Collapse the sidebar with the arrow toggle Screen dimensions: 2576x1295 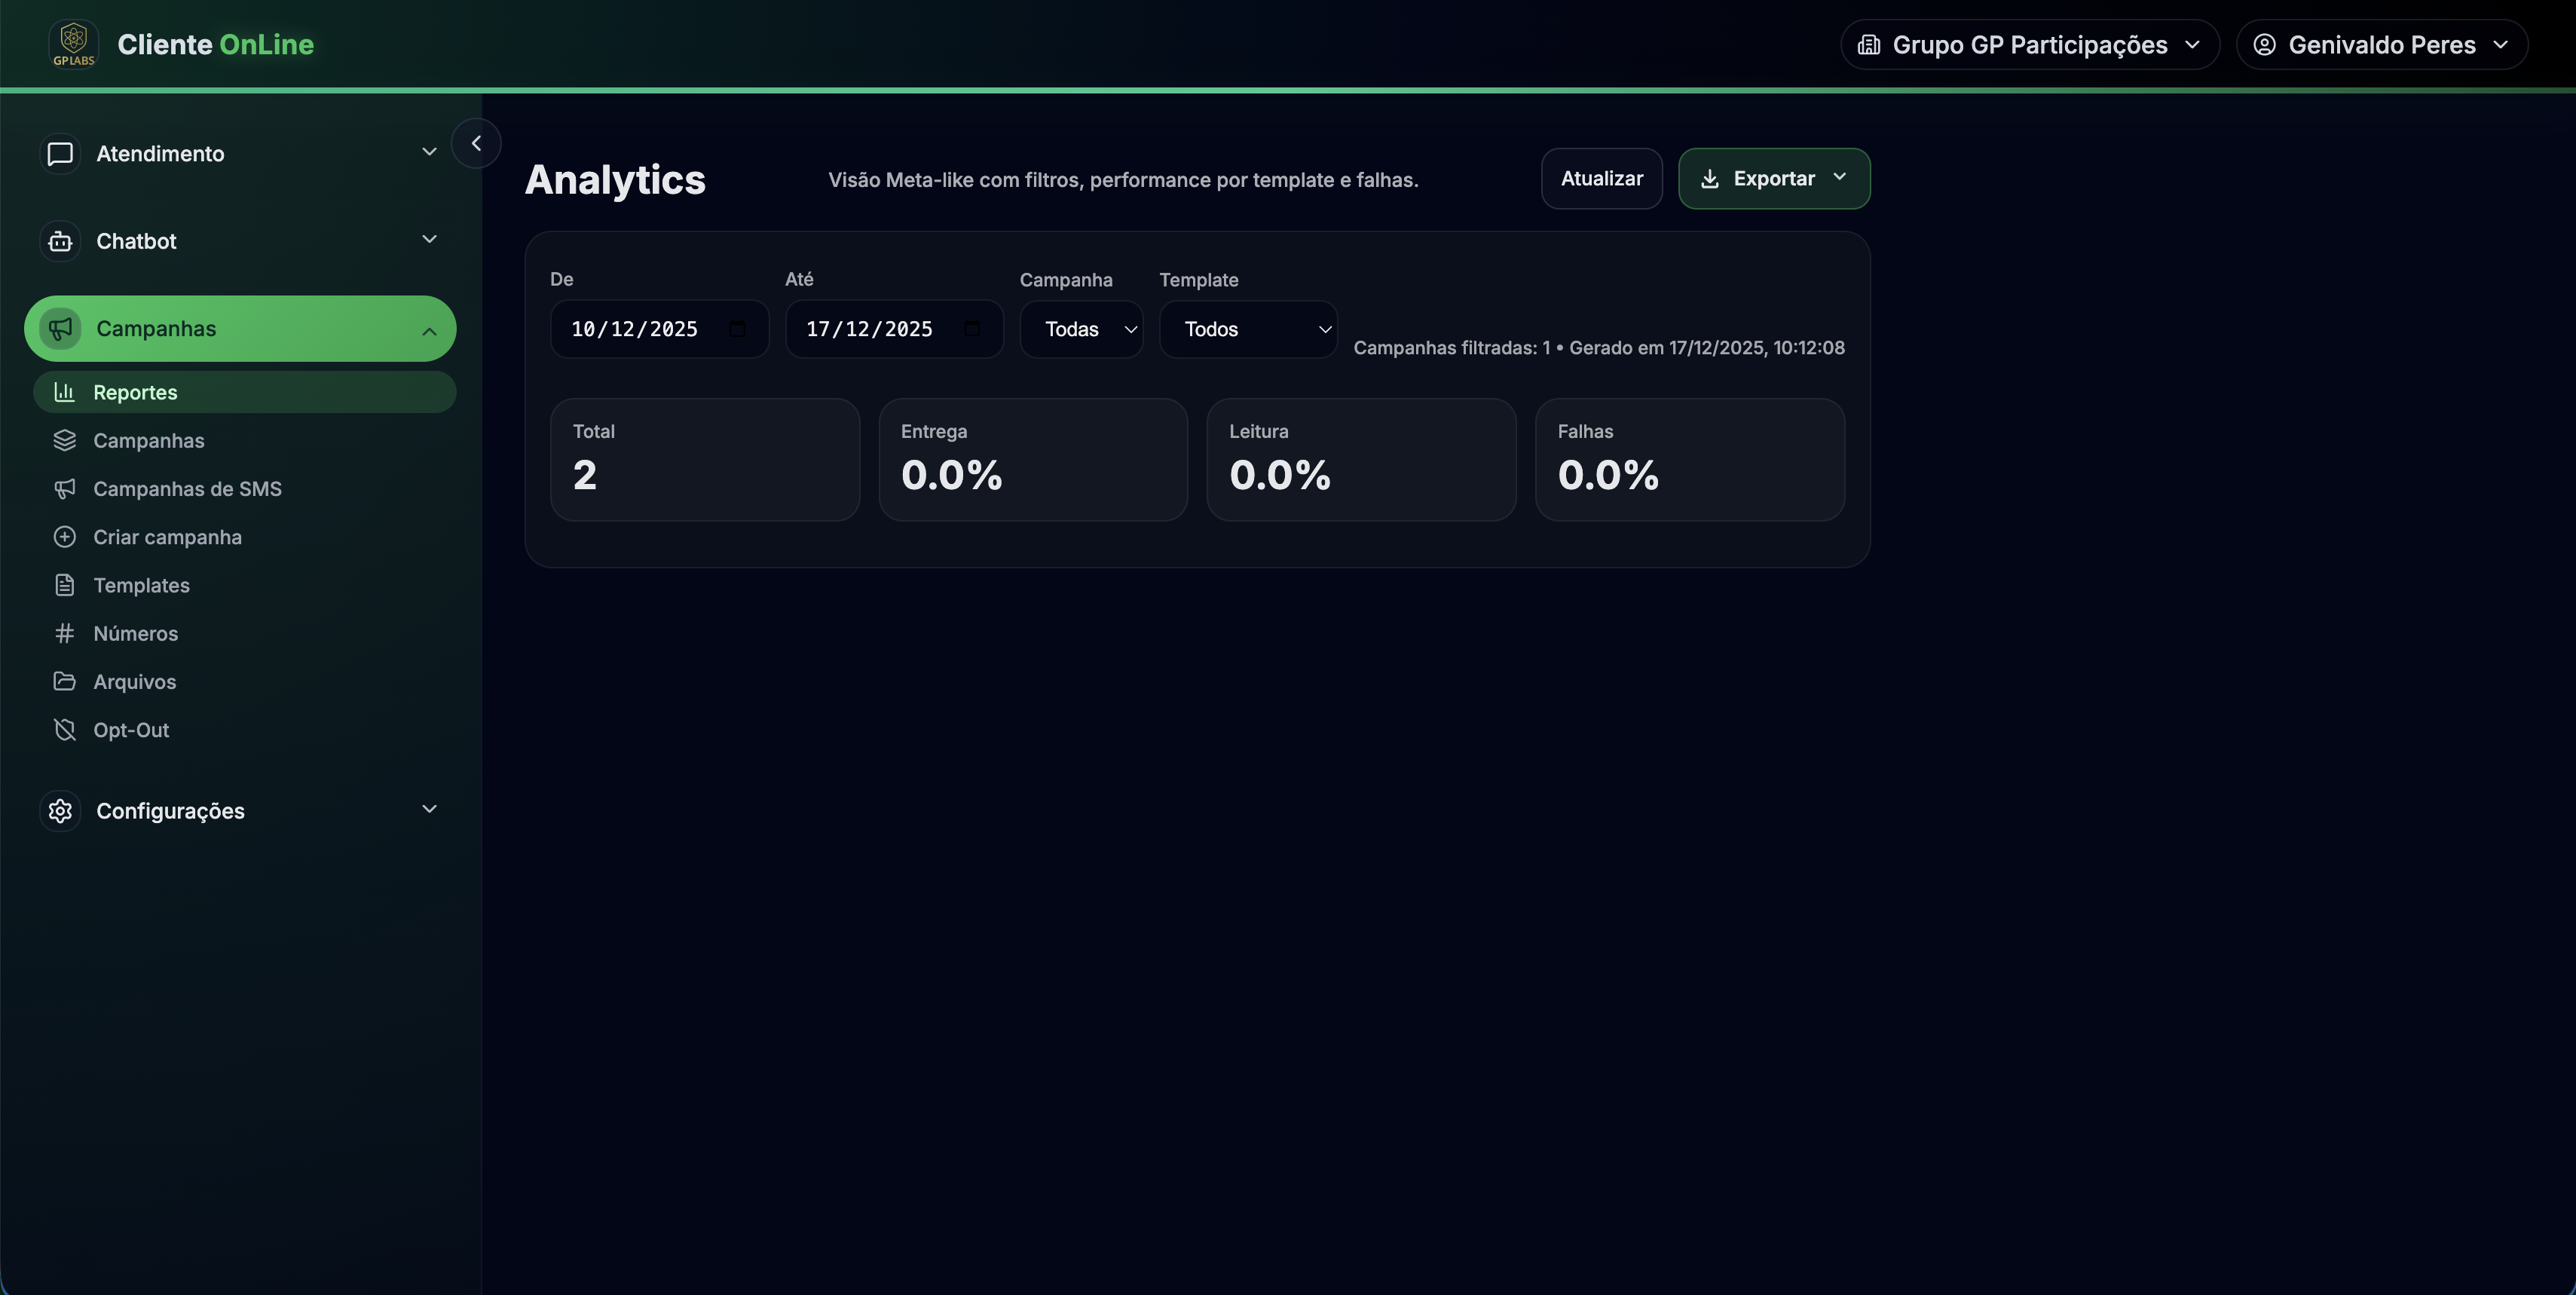coord(476,143)
